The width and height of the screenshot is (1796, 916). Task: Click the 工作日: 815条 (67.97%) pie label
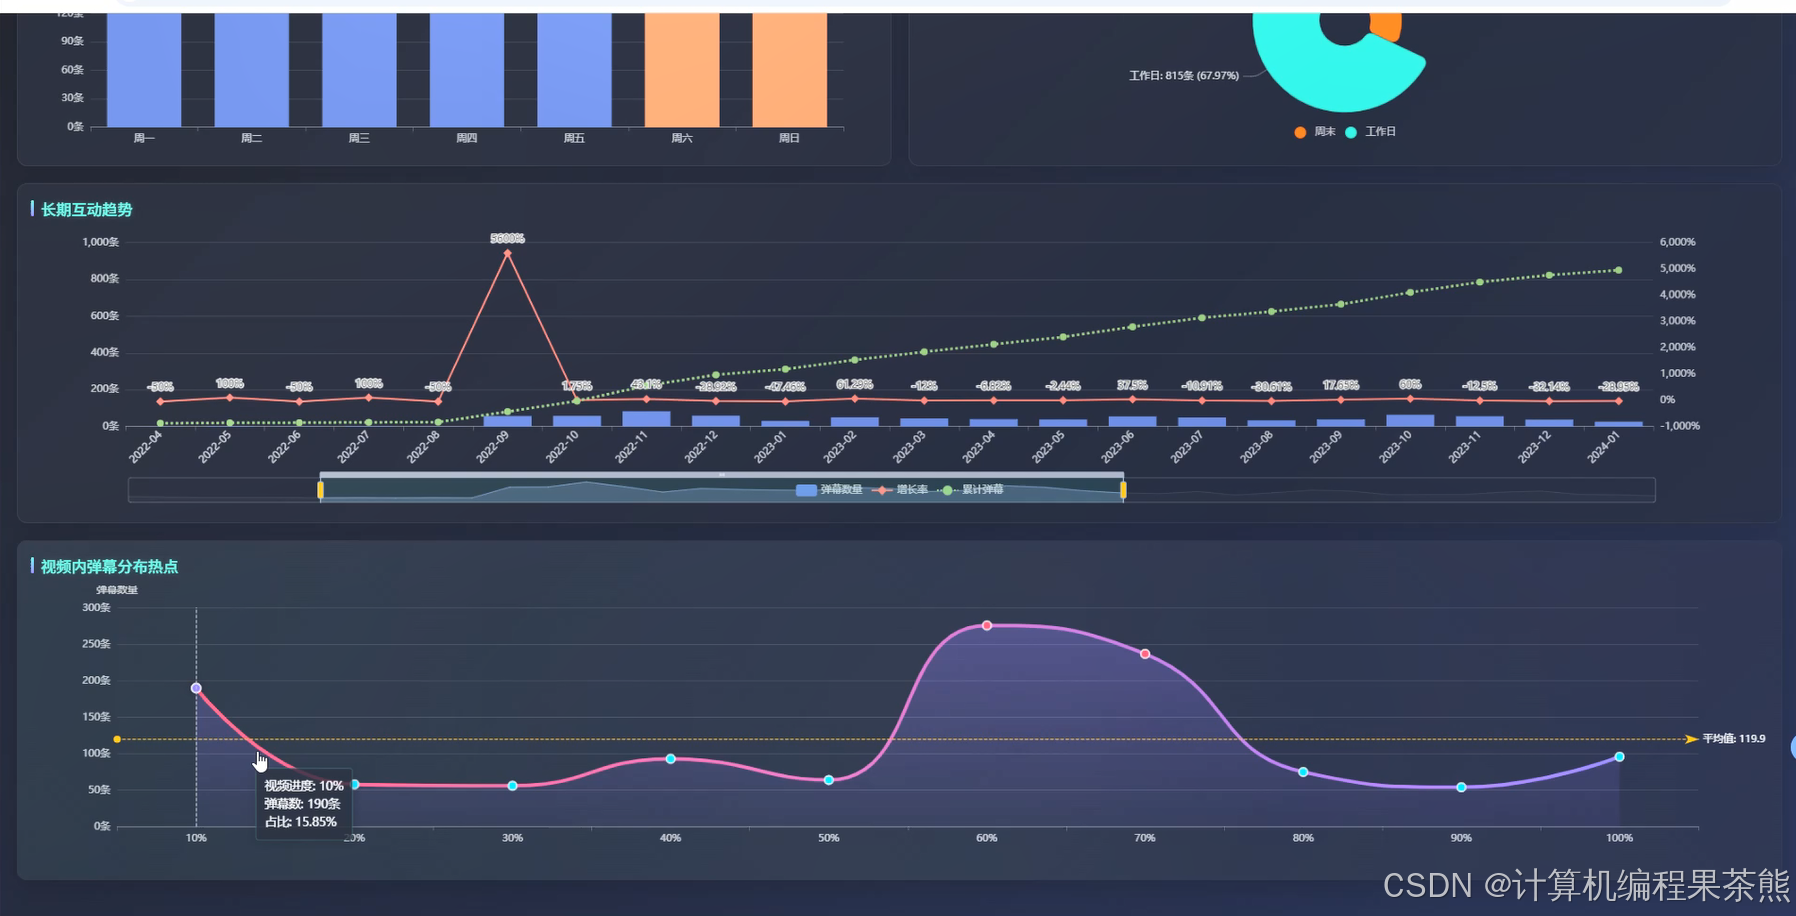click(1184, 76)
